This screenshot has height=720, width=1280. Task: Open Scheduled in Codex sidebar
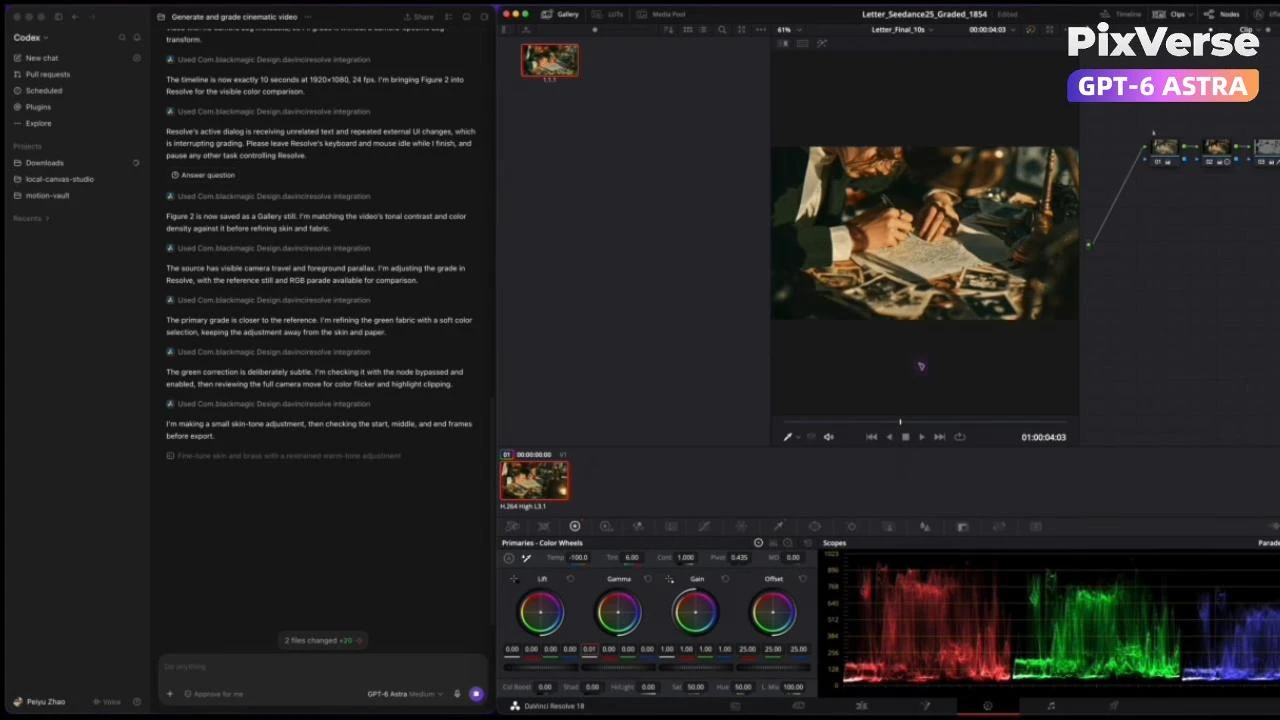pyautogui.click(x=44, y=90)
